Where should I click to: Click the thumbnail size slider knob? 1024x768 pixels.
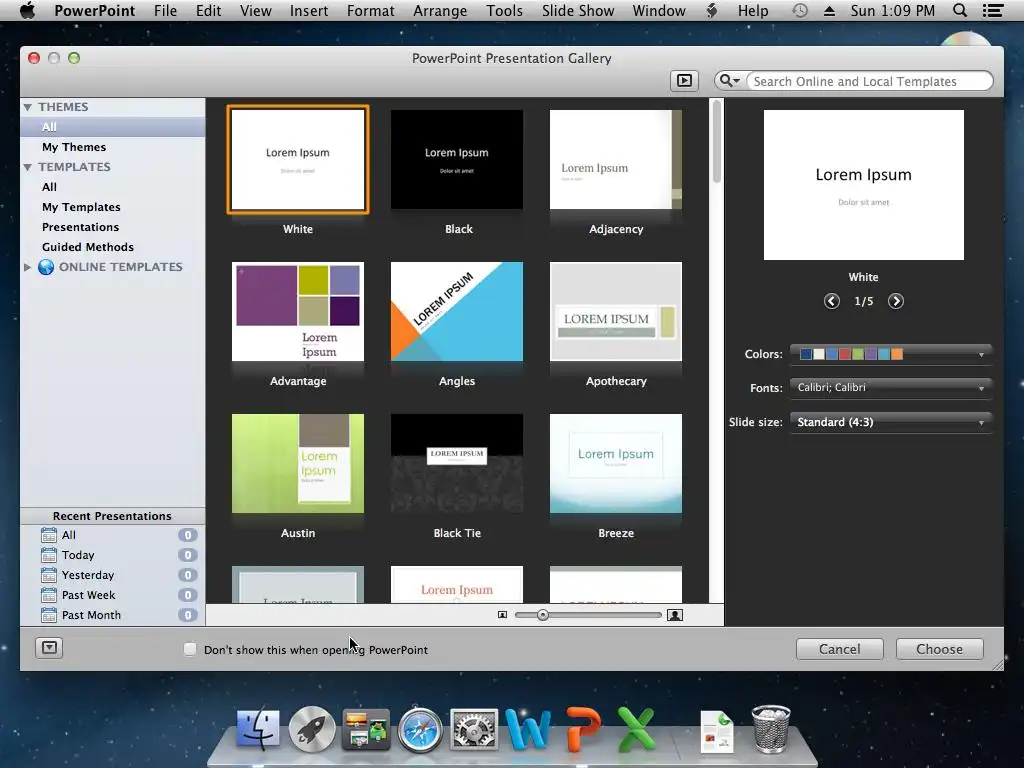tap(543, 615)
